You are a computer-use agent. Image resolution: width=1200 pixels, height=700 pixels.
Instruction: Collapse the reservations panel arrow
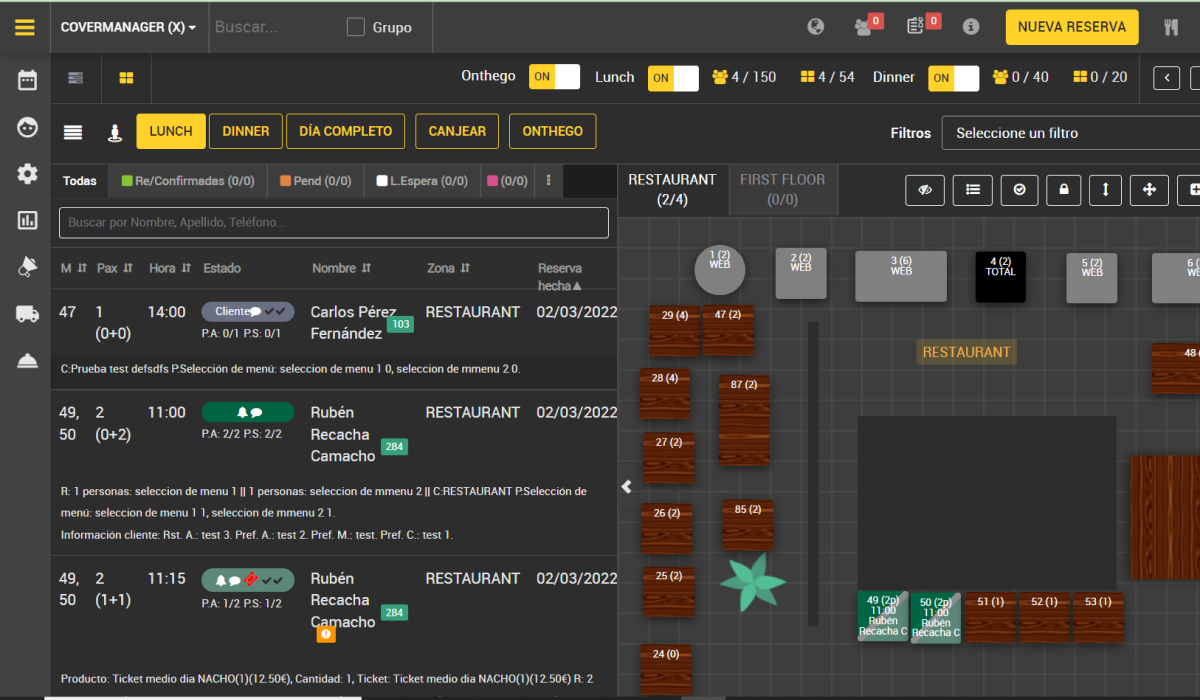(x=627, y=487)
